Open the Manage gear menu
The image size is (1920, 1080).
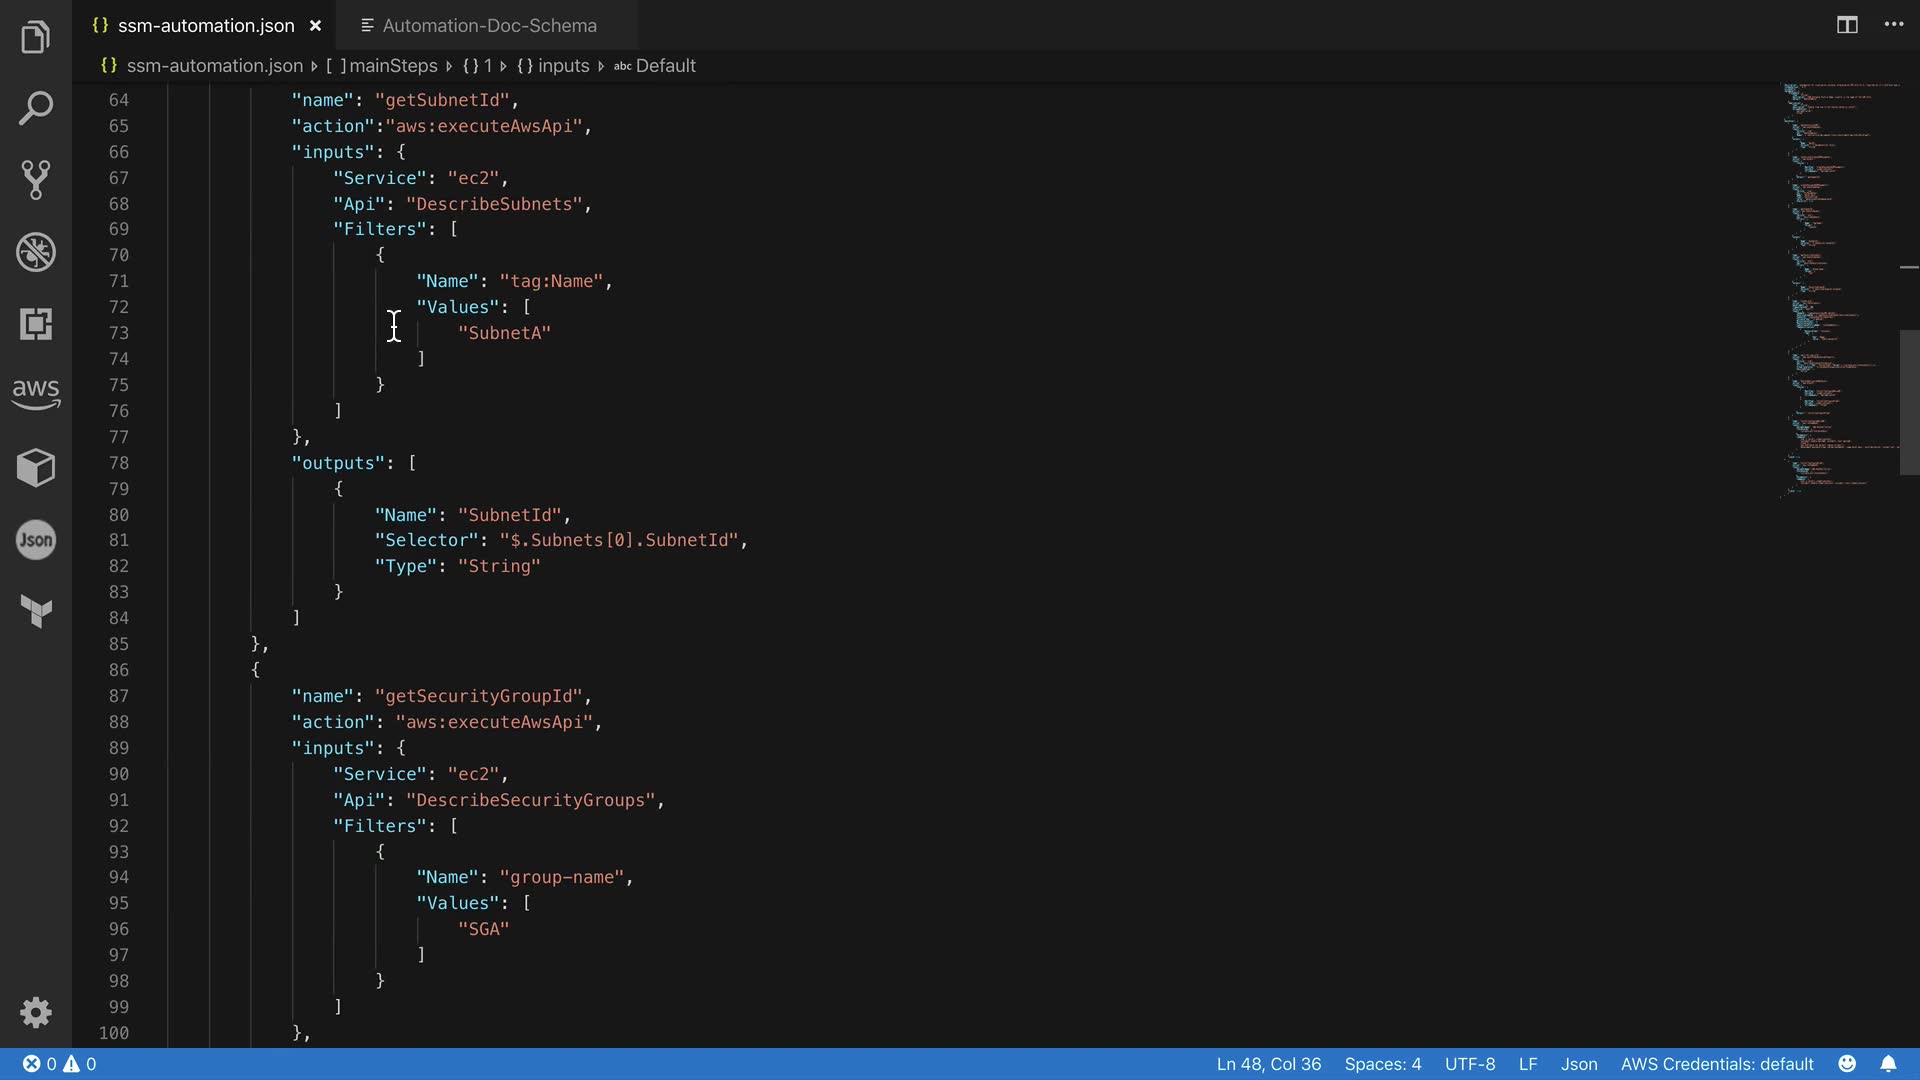coord(36,1013)
